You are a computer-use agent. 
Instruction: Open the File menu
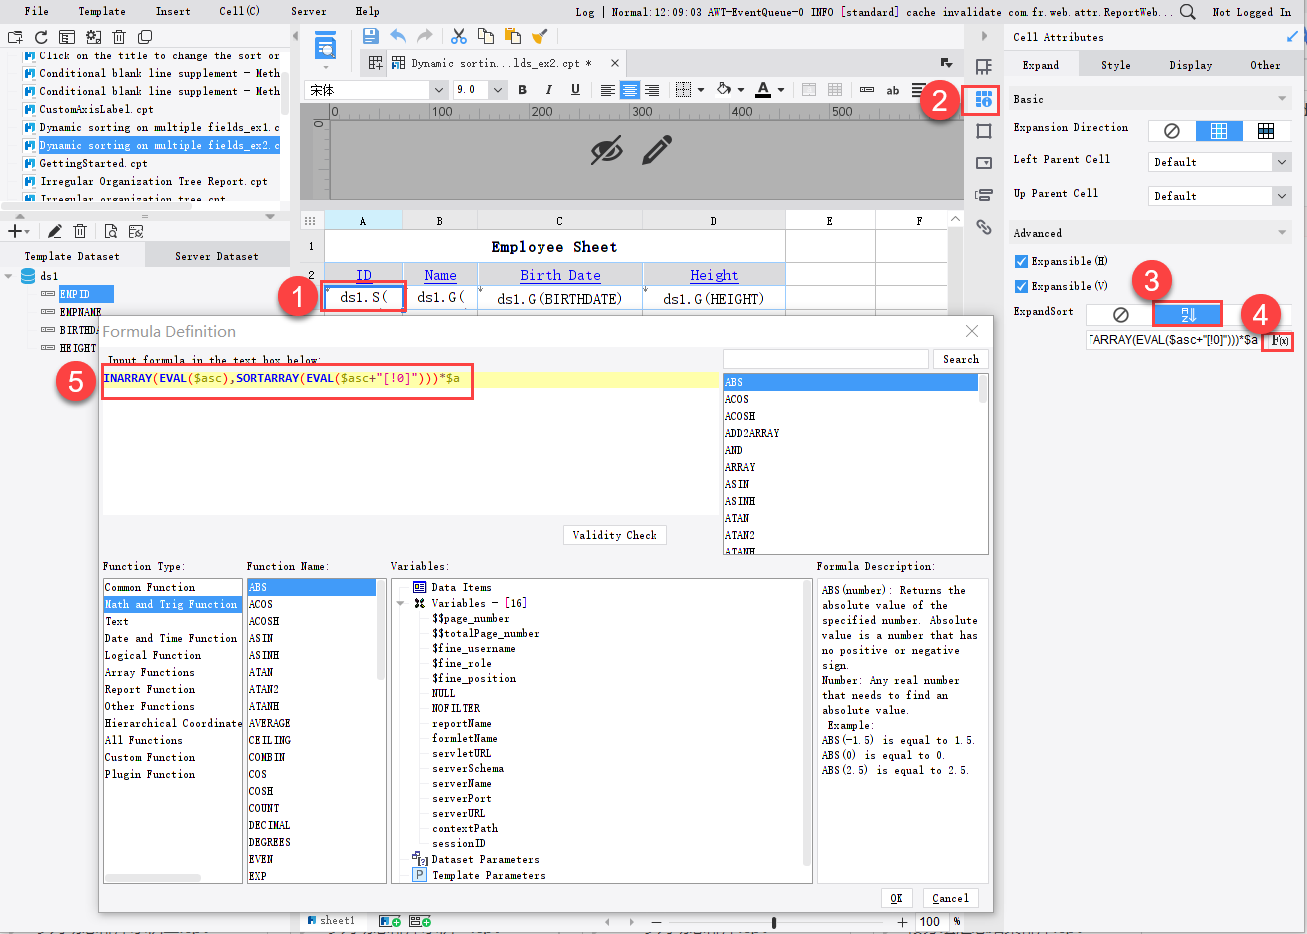click(x=36, y=11)
